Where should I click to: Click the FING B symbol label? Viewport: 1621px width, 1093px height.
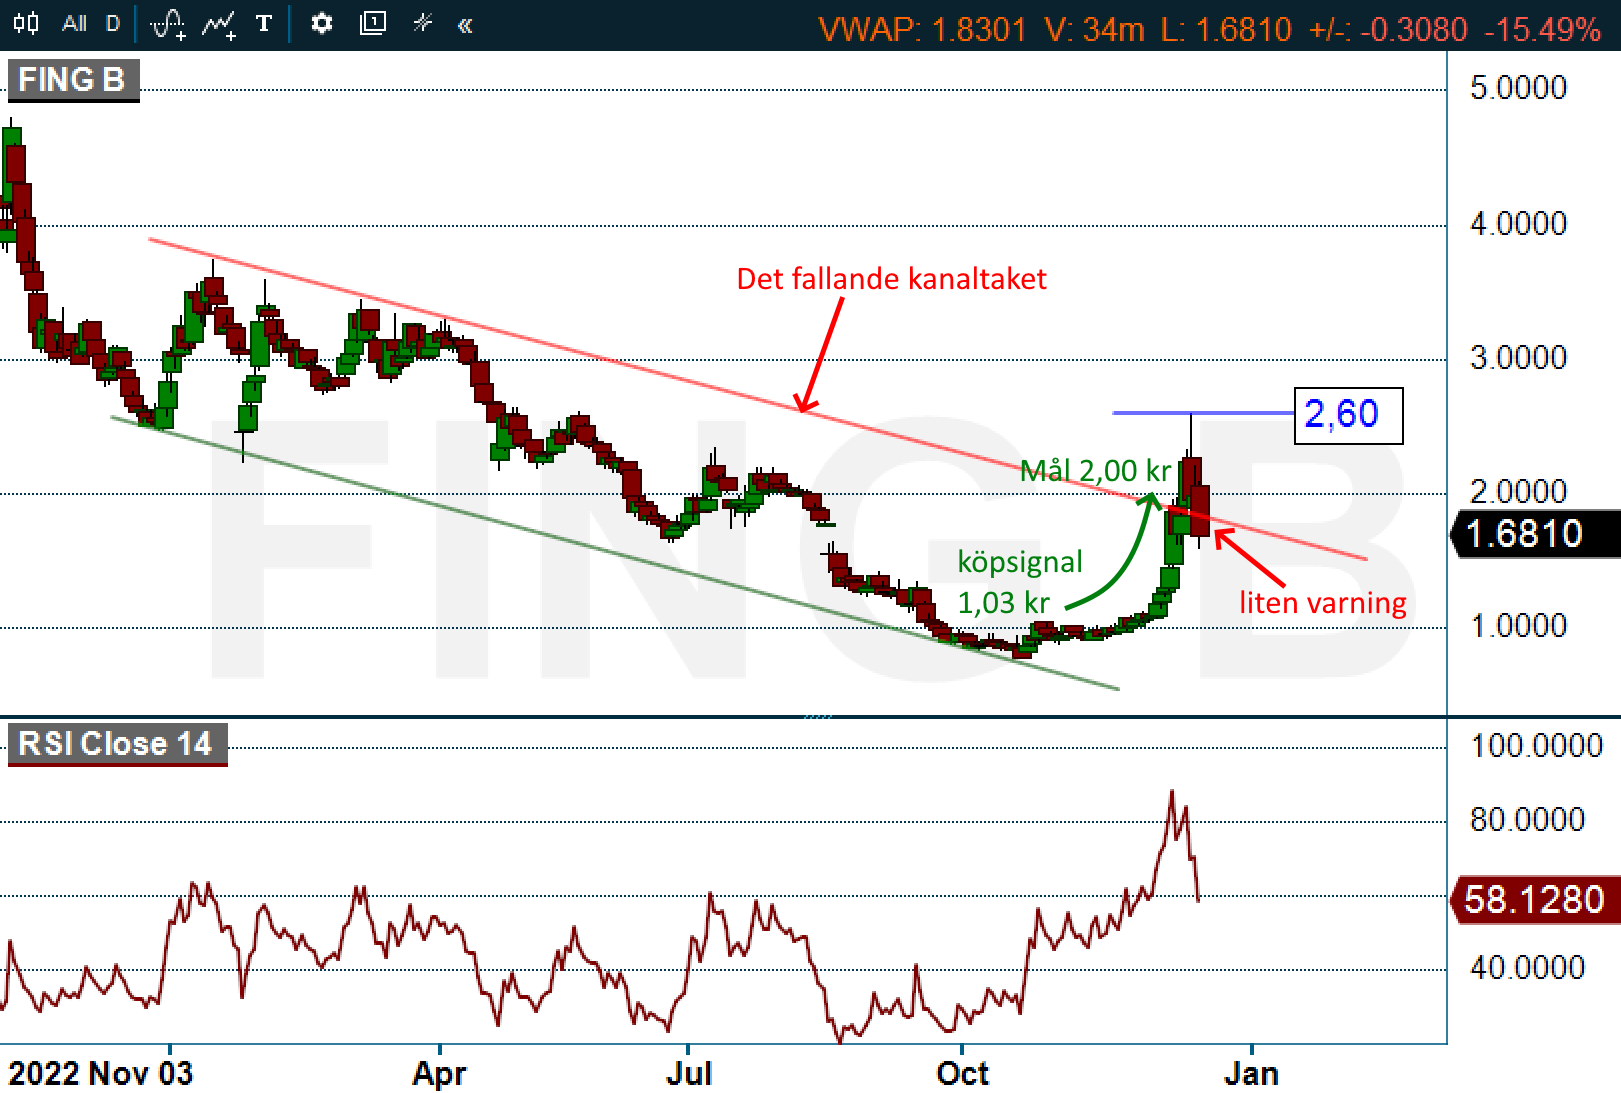[x=73, y=79]
